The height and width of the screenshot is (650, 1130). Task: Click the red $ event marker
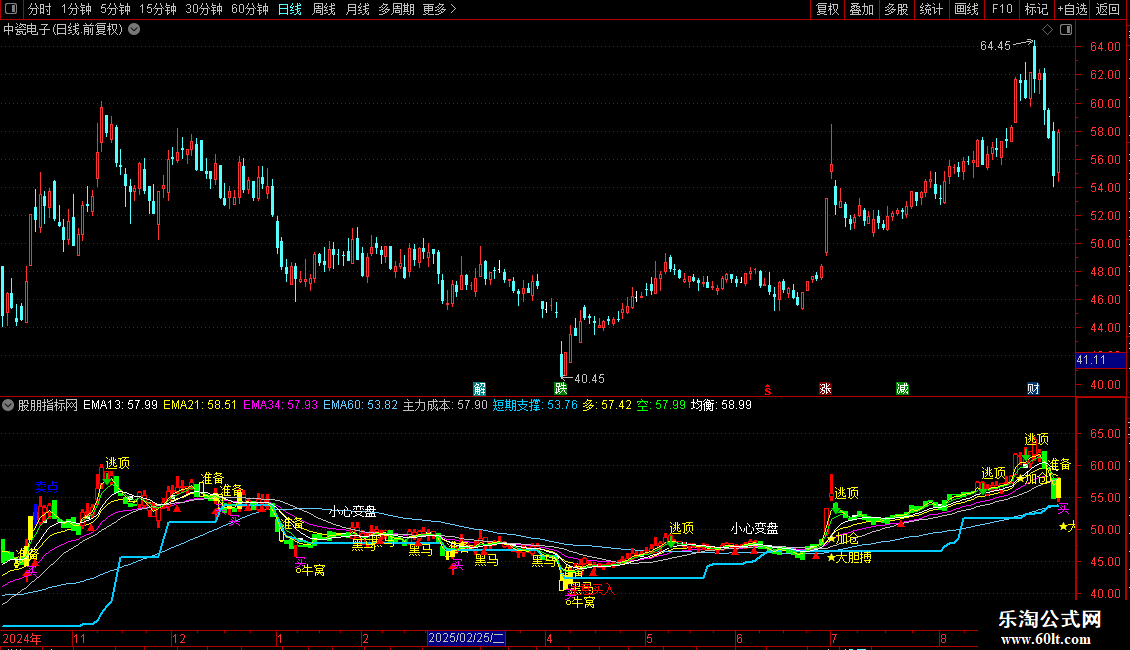click(768, 390)
